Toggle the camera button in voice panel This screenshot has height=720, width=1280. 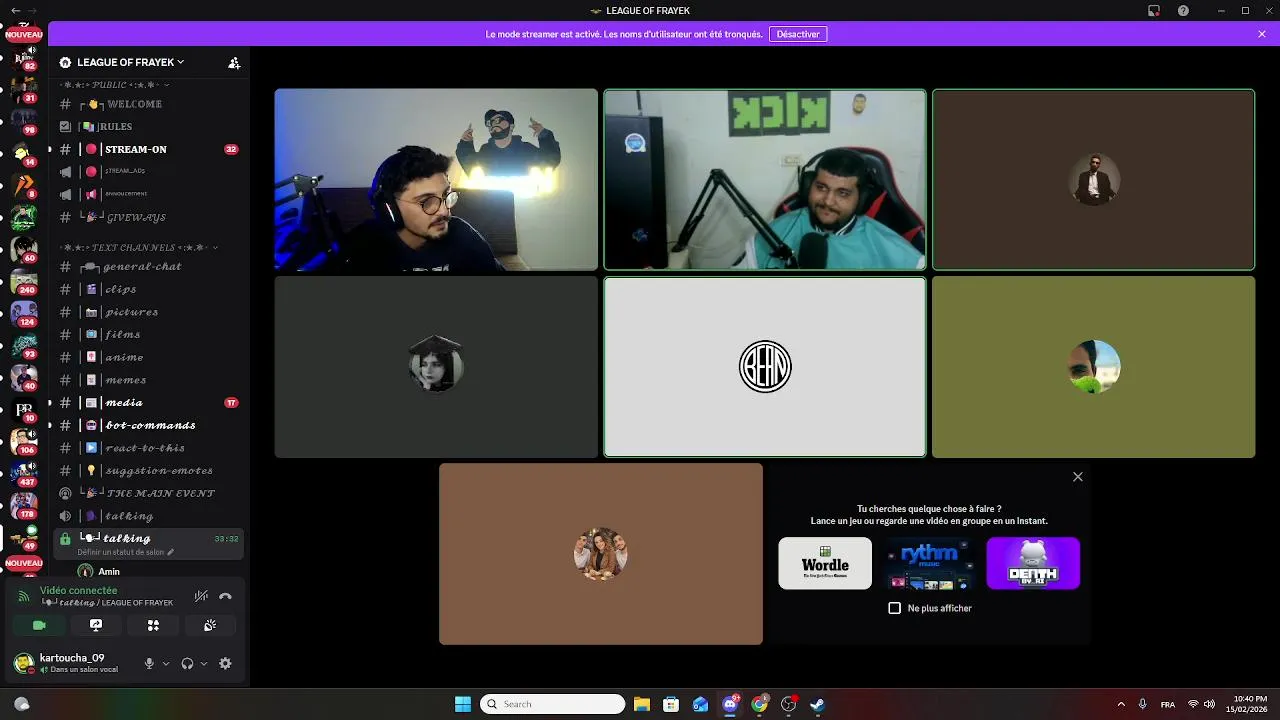click(39, 625)
